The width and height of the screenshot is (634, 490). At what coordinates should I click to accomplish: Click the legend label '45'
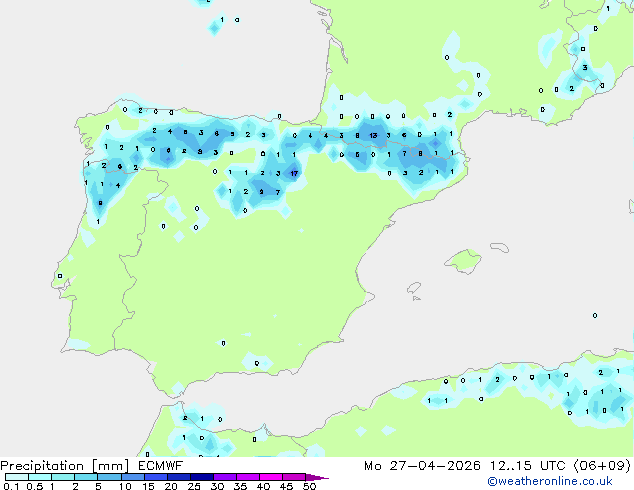(x=286, y=486)
